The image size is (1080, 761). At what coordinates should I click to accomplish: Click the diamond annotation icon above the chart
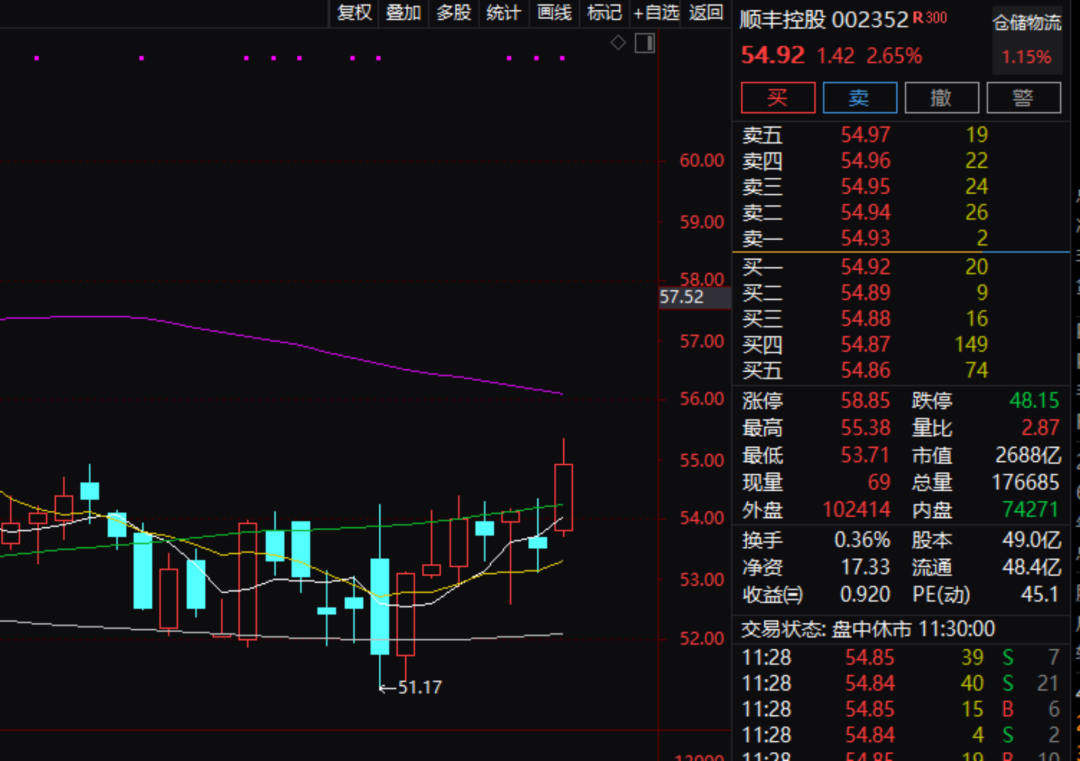(x=618, y=43)
